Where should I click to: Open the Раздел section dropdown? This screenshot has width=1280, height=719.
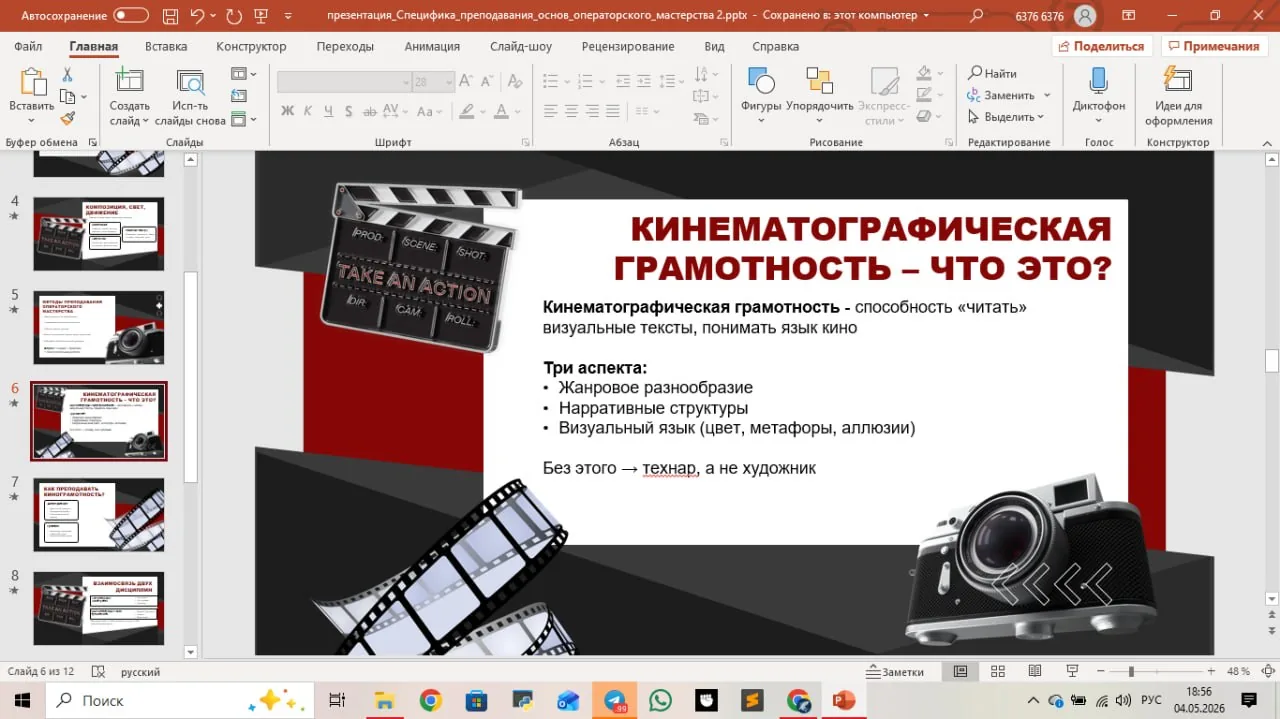click(x=244, y=119)
